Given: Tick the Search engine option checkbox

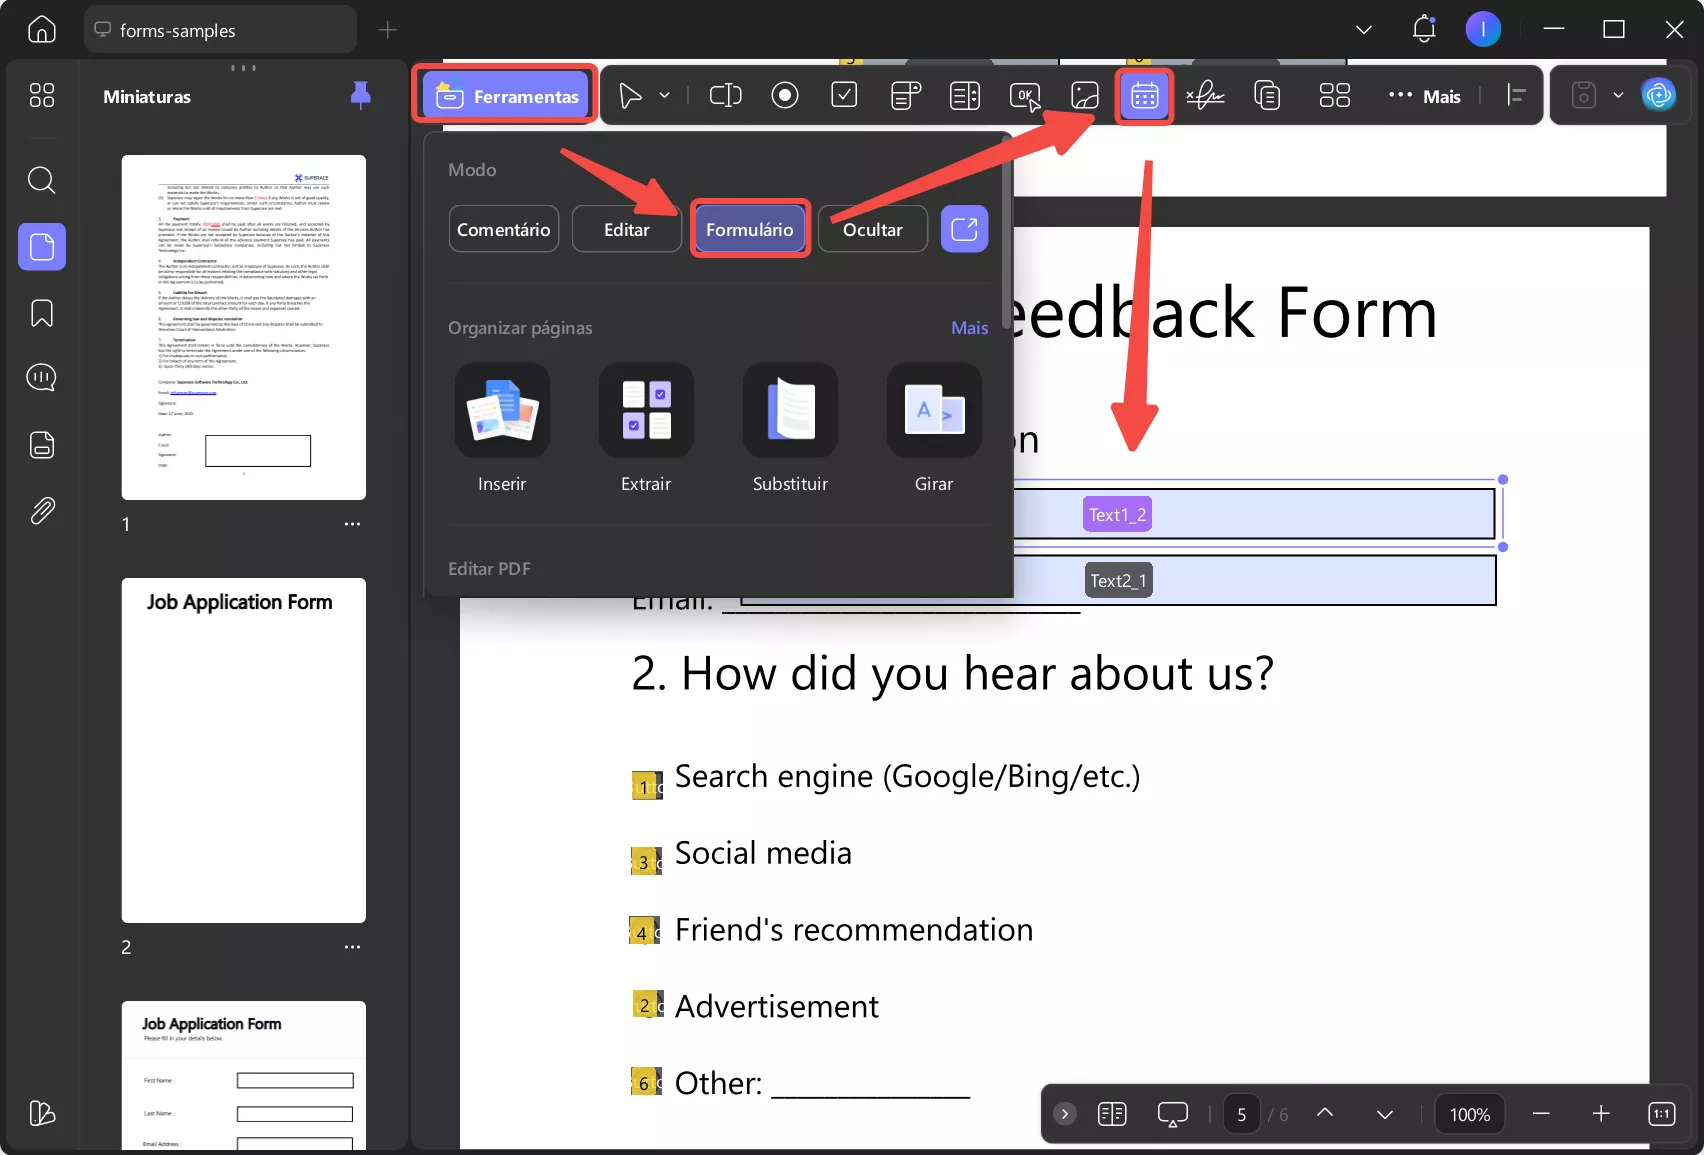Looking at the screenshot, I should 646,786.
